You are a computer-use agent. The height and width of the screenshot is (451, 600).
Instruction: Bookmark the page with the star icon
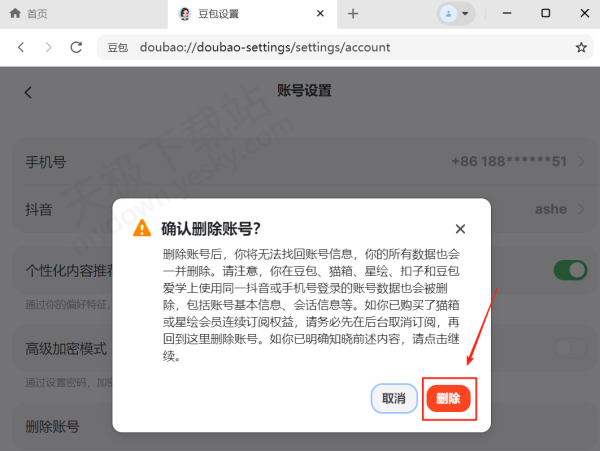tap(581, 47)
